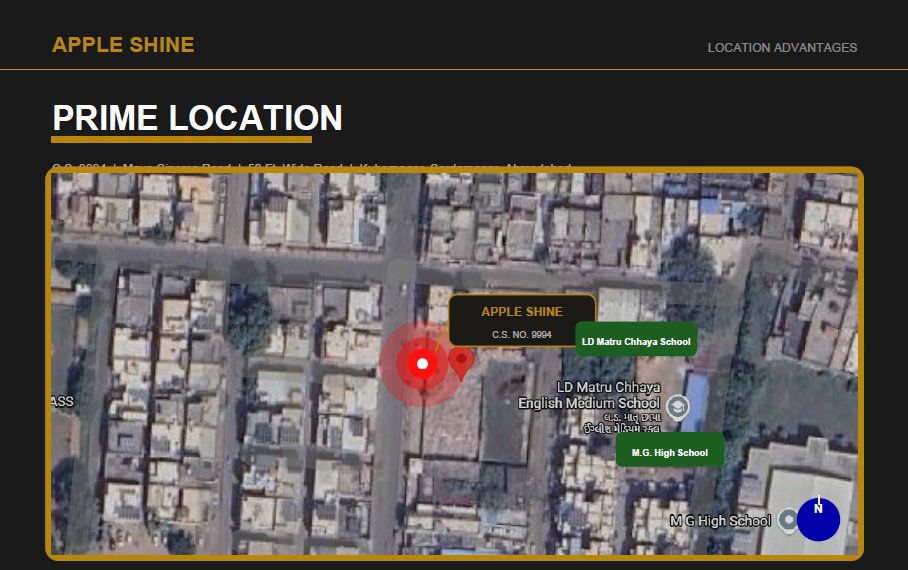Viewport: 908px width, 570px height.
Task: Click the APPLE SHINE logo in header
Action: pos(123,45)
